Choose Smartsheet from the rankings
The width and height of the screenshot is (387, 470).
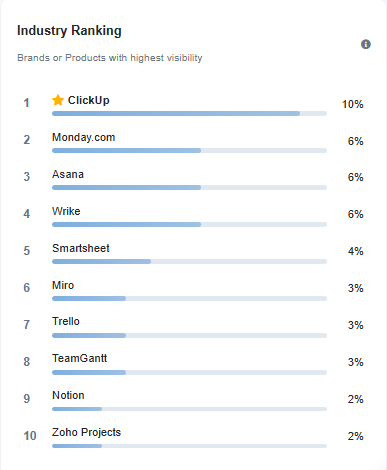coord(81,248)
